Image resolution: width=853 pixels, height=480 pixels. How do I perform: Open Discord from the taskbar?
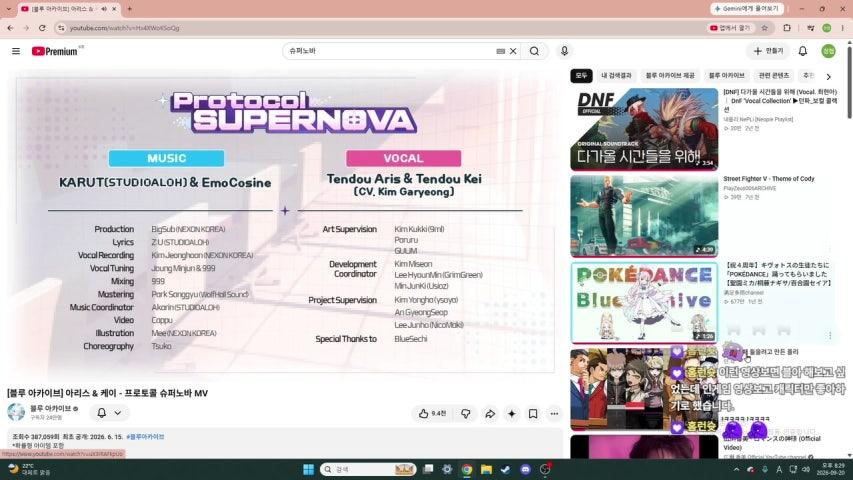click(525, 469)
